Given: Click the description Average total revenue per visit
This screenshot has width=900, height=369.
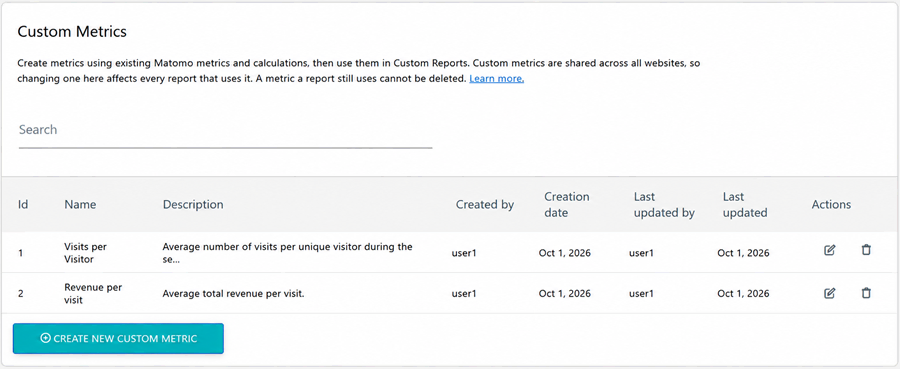Looking at the screenshot, I should click(233, 294).
